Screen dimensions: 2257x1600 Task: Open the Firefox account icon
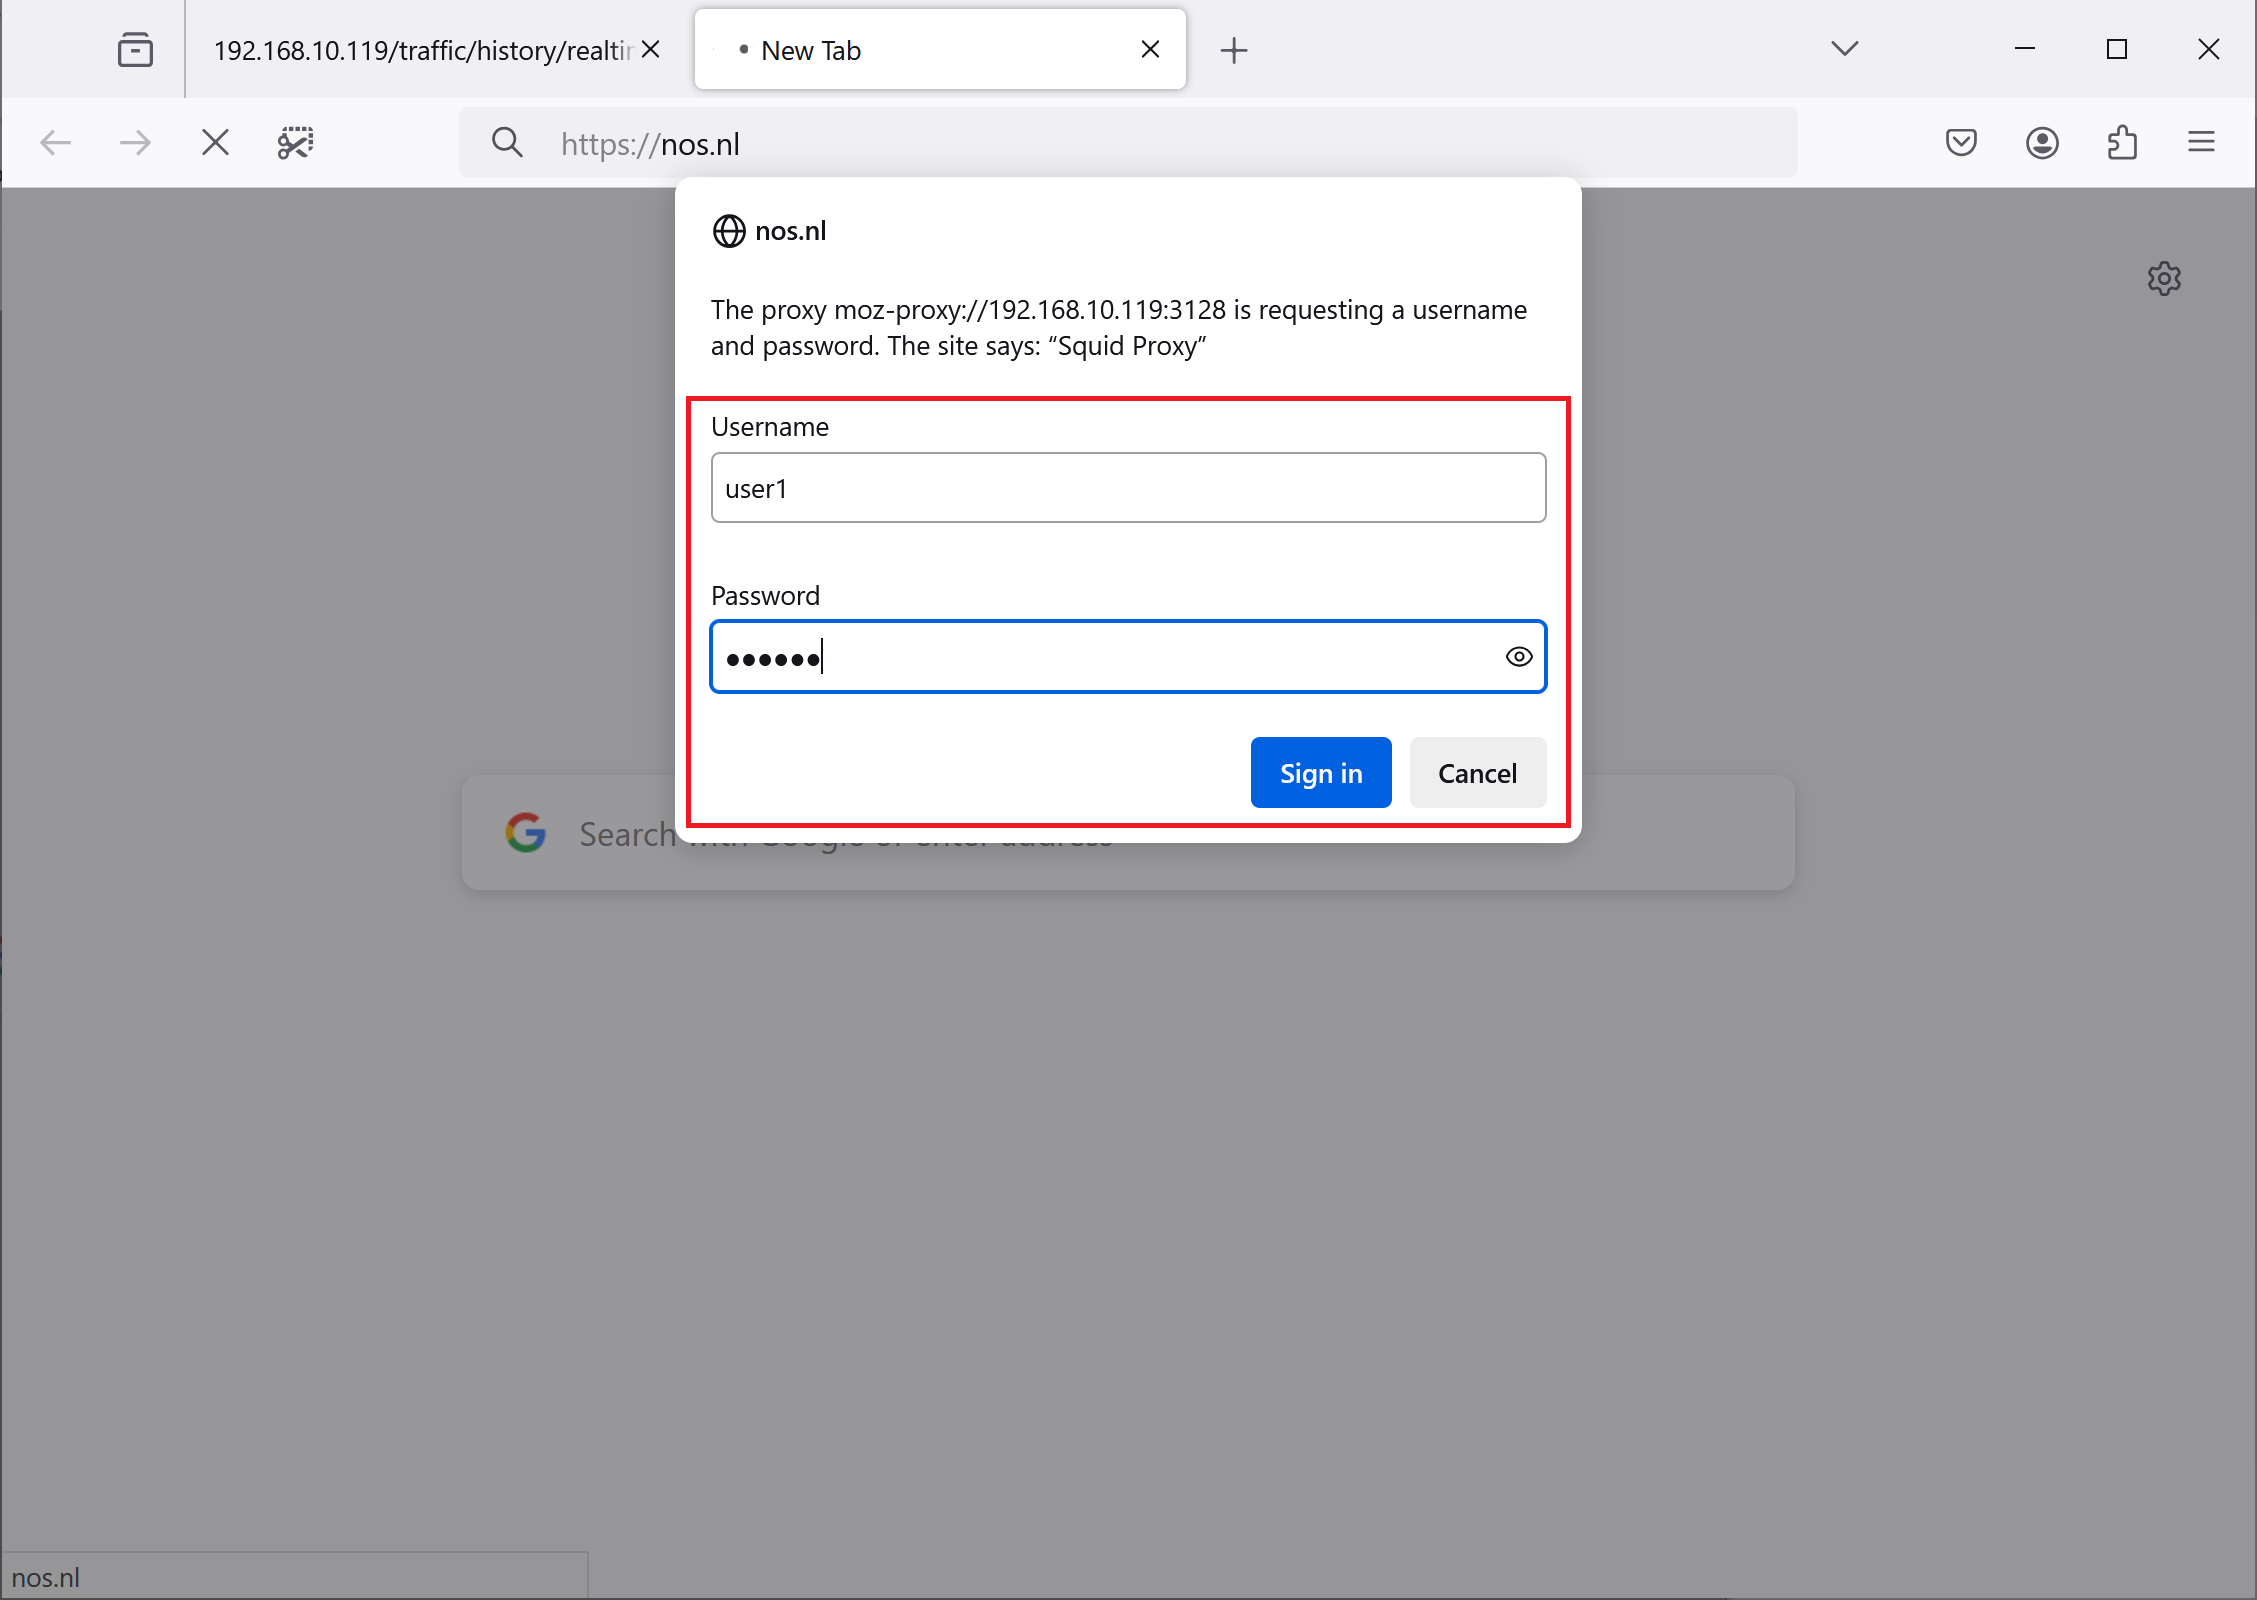click(x=2042, y=143)
